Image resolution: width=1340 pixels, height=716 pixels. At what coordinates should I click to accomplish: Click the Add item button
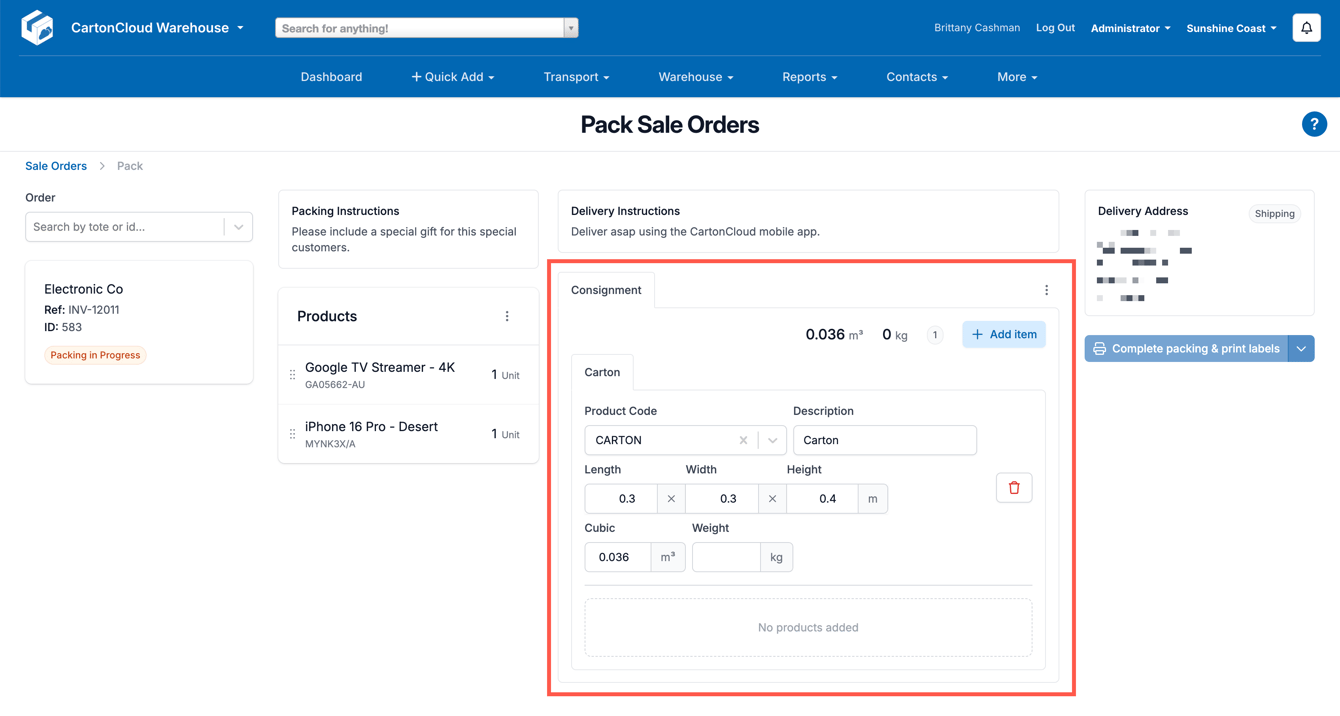(x=1004, y=335)
